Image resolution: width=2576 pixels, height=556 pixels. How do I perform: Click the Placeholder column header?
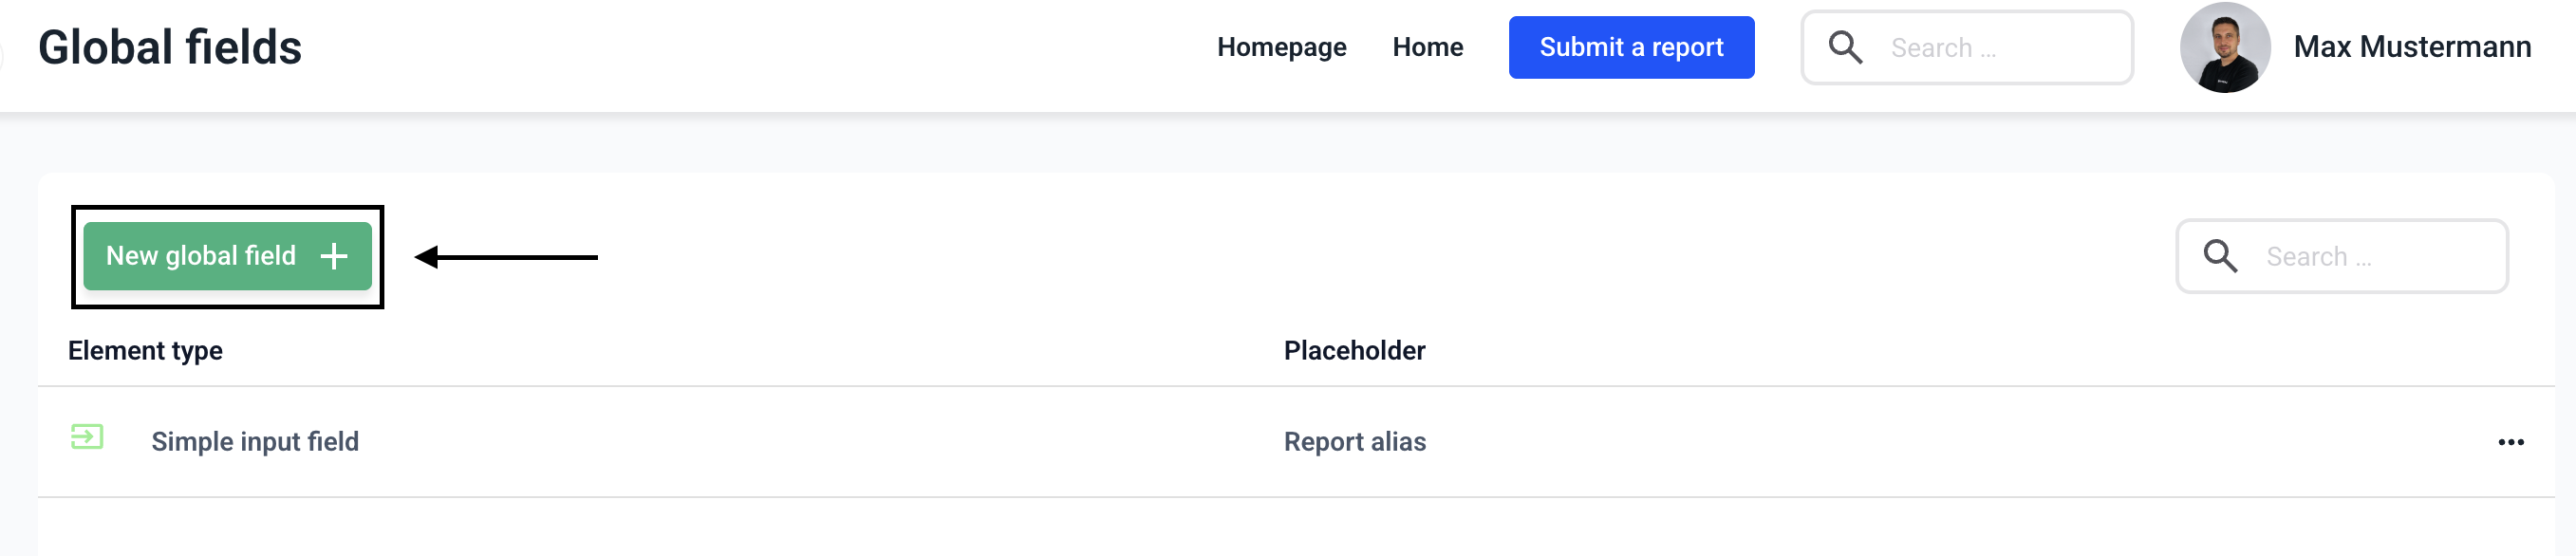pyautogui.click(x=1354, y=351)
